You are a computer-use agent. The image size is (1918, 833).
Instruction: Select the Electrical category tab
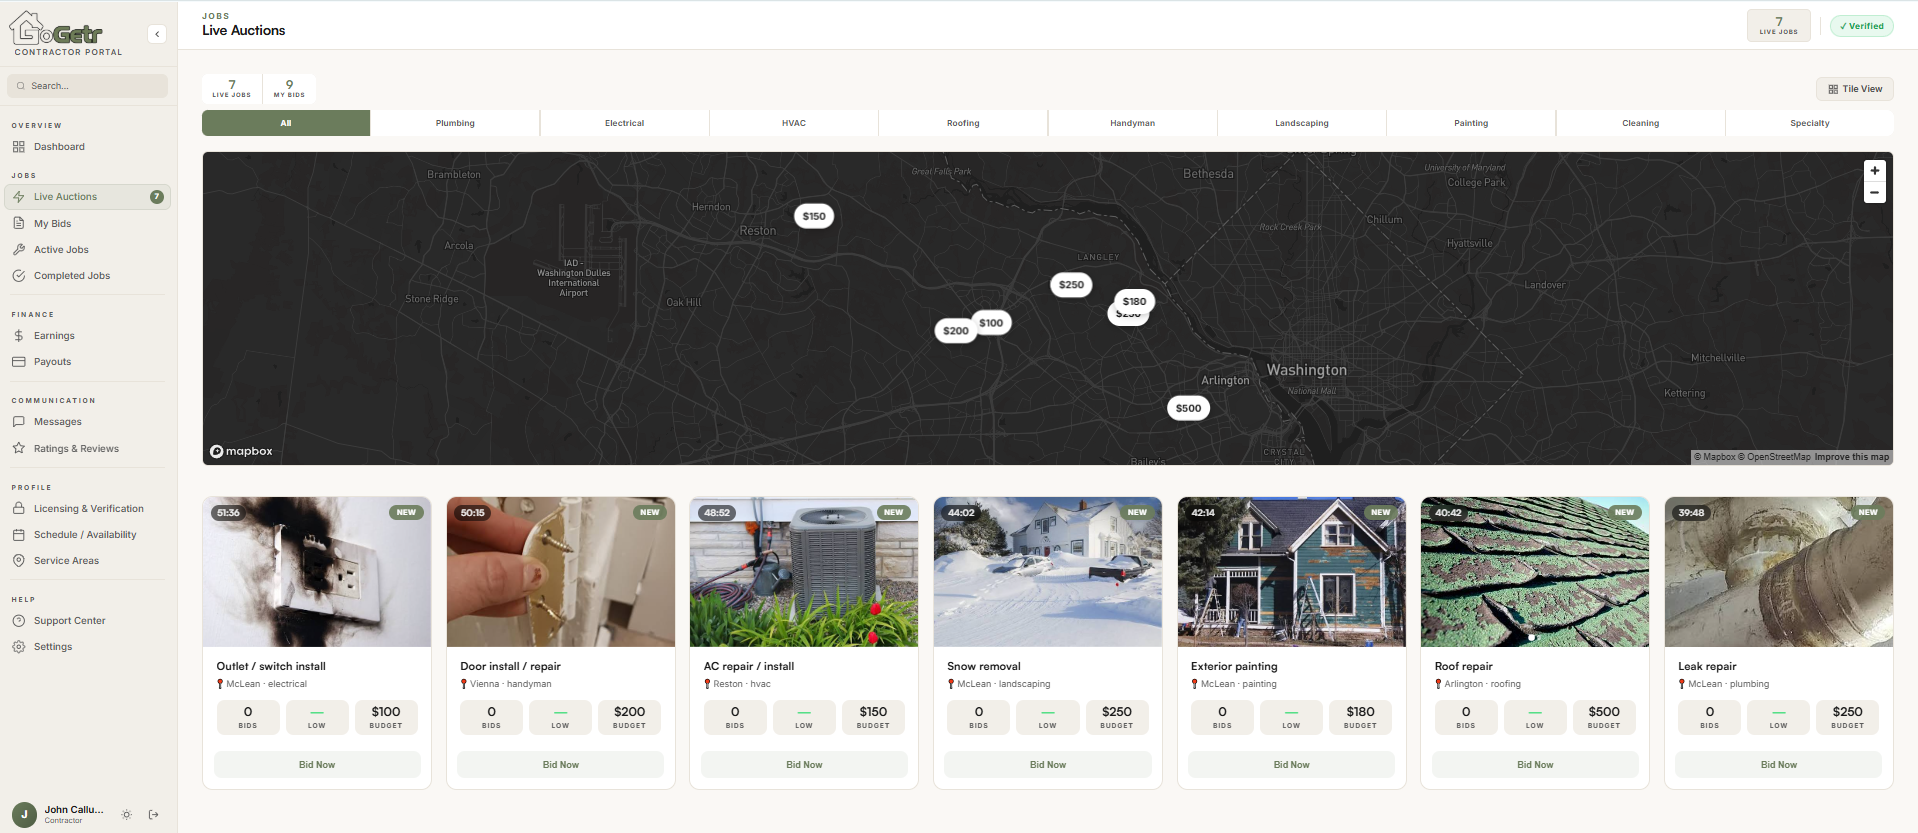(625, 123)
